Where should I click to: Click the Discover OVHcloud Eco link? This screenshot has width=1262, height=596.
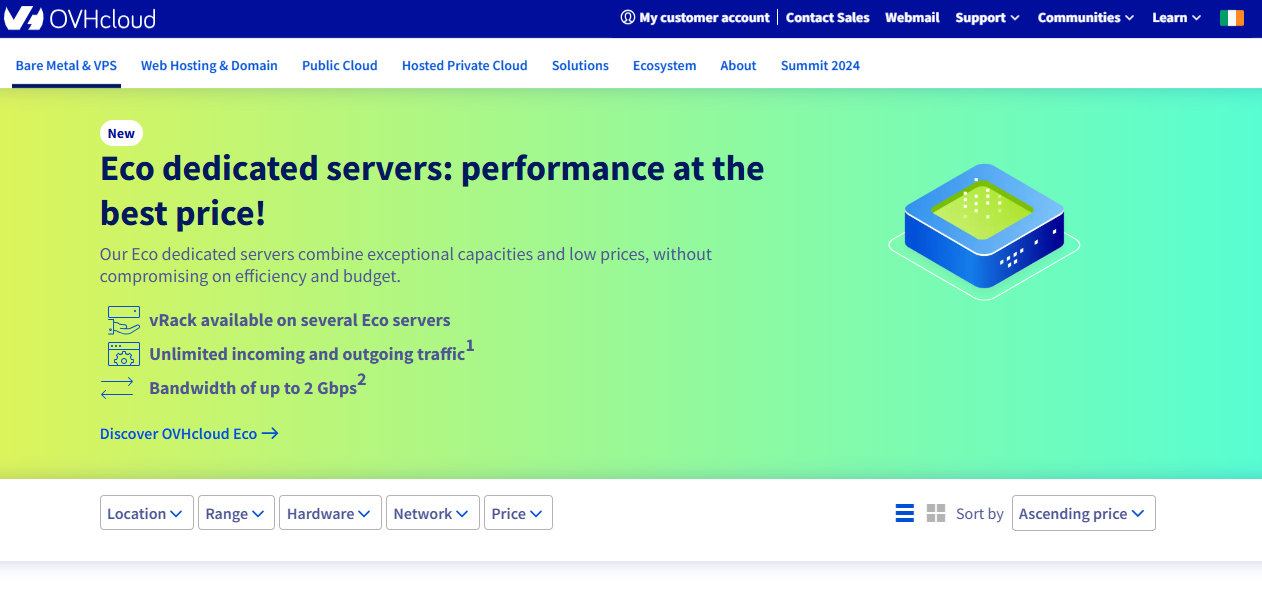(188, 433)
